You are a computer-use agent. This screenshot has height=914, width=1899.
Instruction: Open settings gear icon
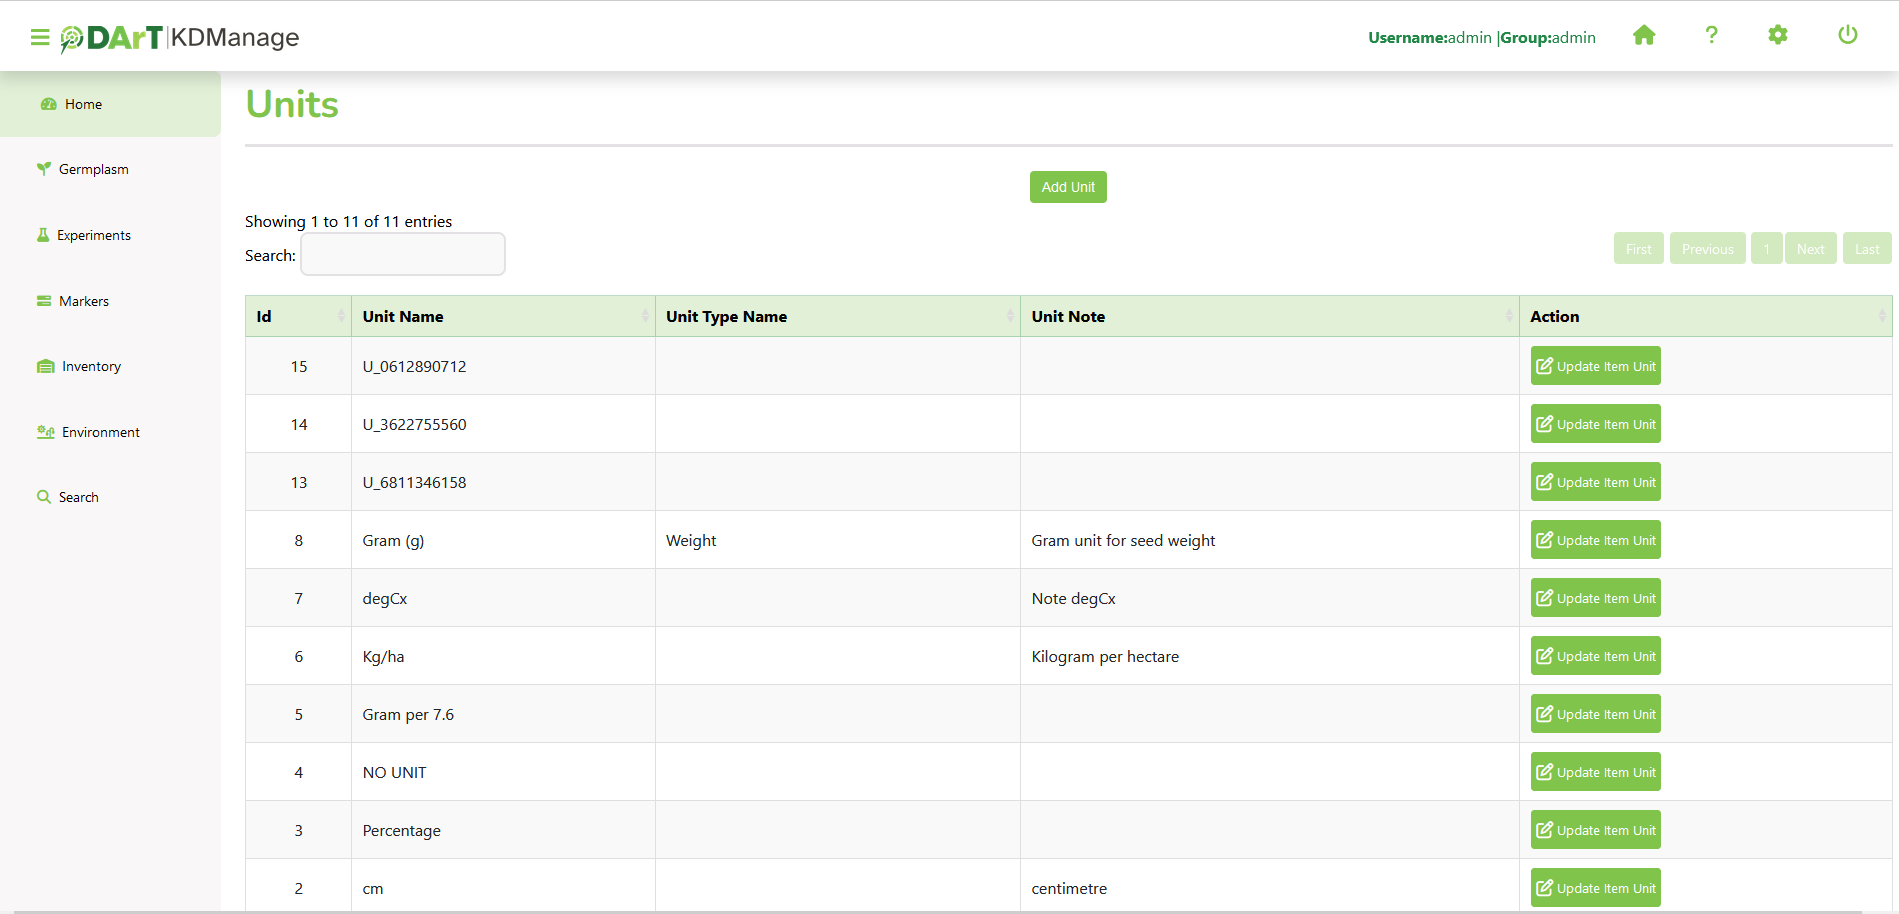[x=1777, y=36]
